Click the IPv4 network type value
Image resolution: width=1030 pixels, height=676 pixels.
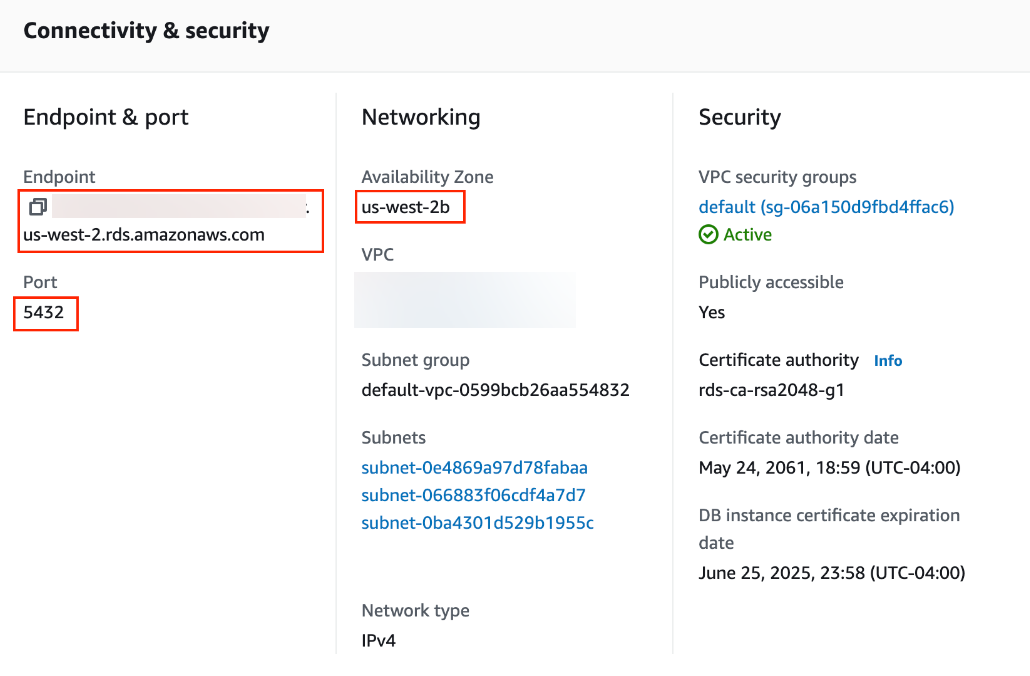point(377,640)
